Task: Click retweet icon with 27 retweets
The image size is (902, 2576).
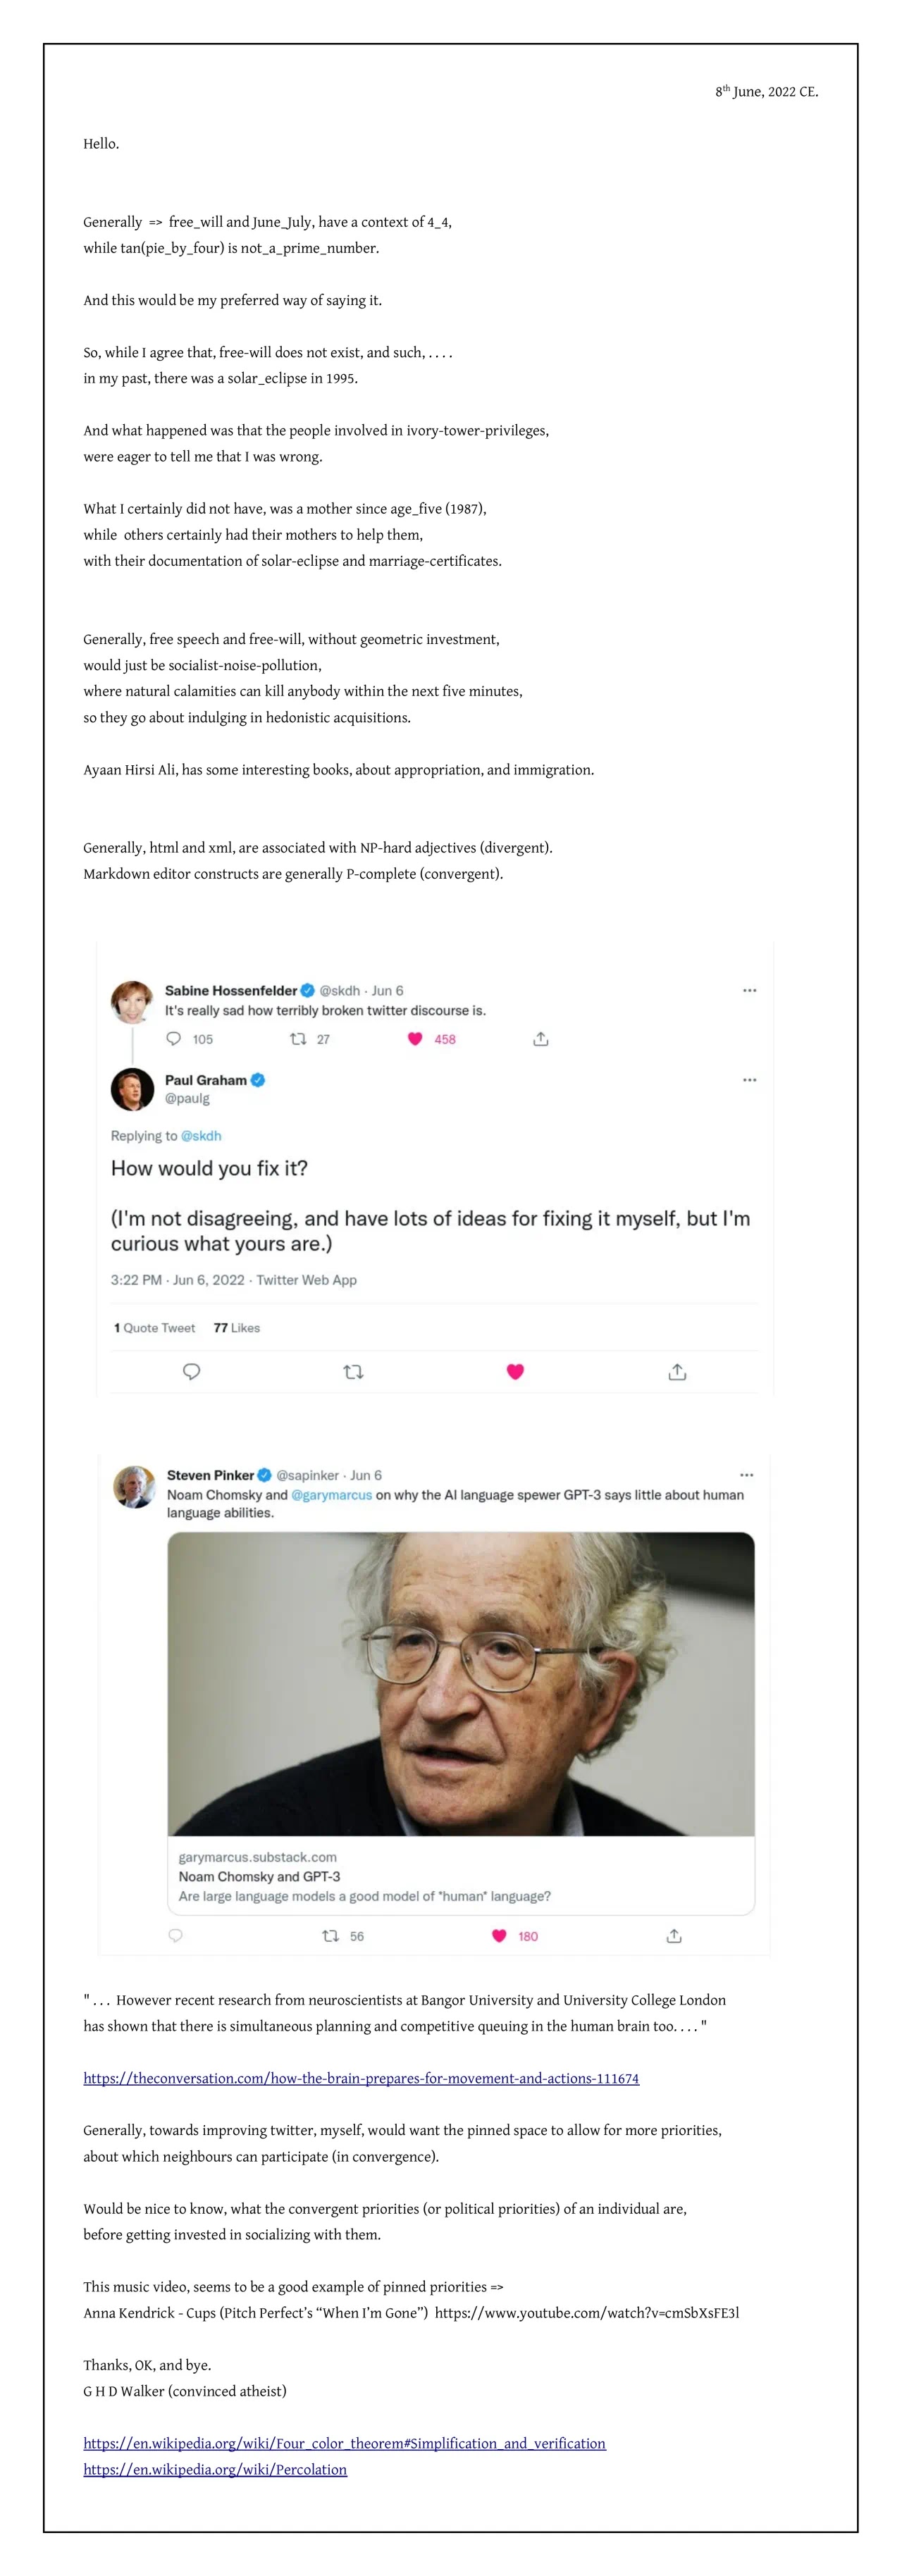Action: pyautogui.click(x=298, y=1039)
